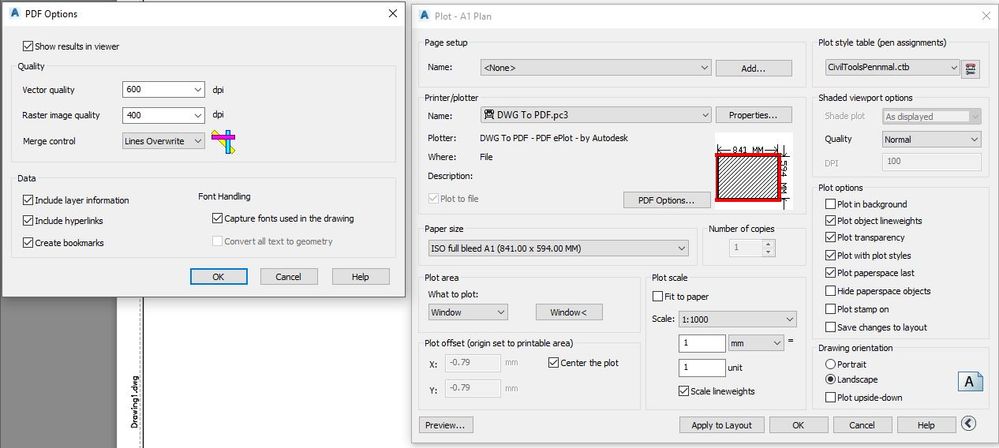Screen dimensions: 999x448
Task: Click the paper size preview thumbnail
Action: pyautogui.click(x=753, y=171)
